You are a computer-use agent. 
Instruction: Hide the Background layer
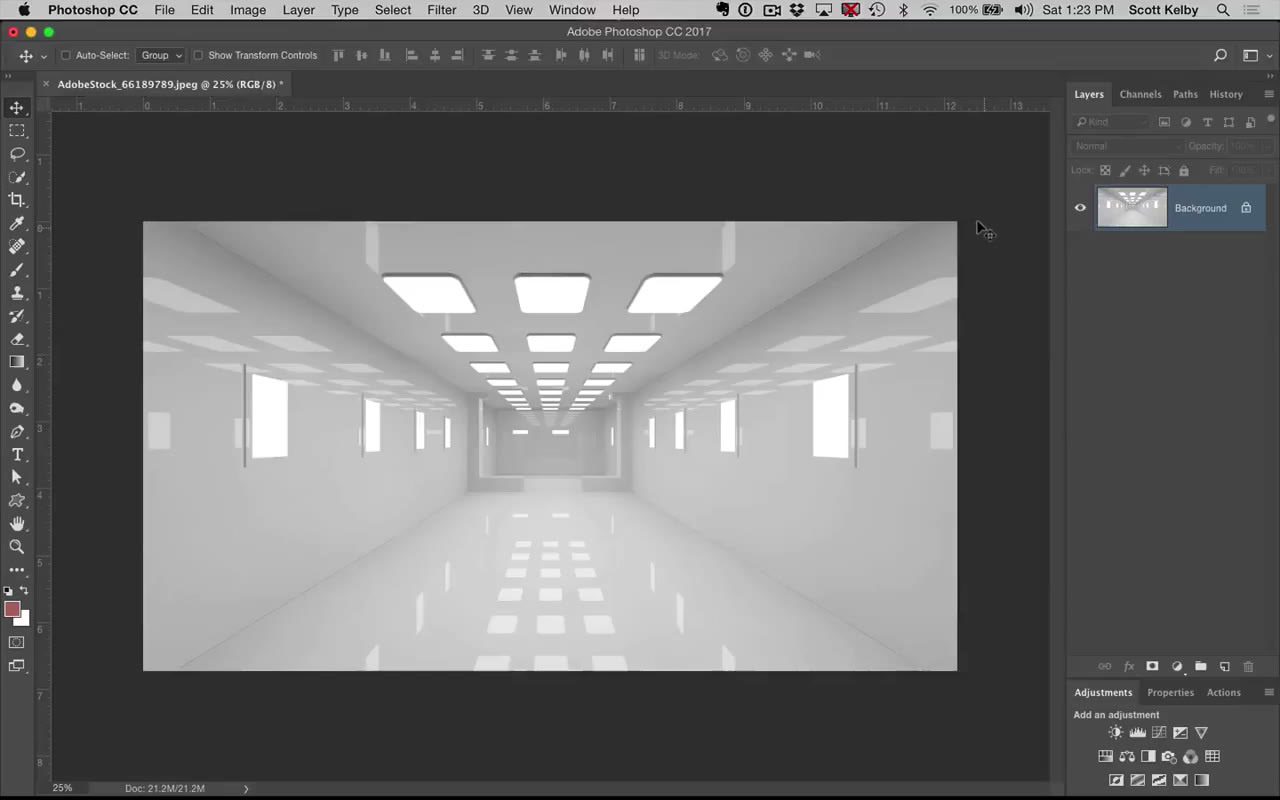tap(1080, 207)
